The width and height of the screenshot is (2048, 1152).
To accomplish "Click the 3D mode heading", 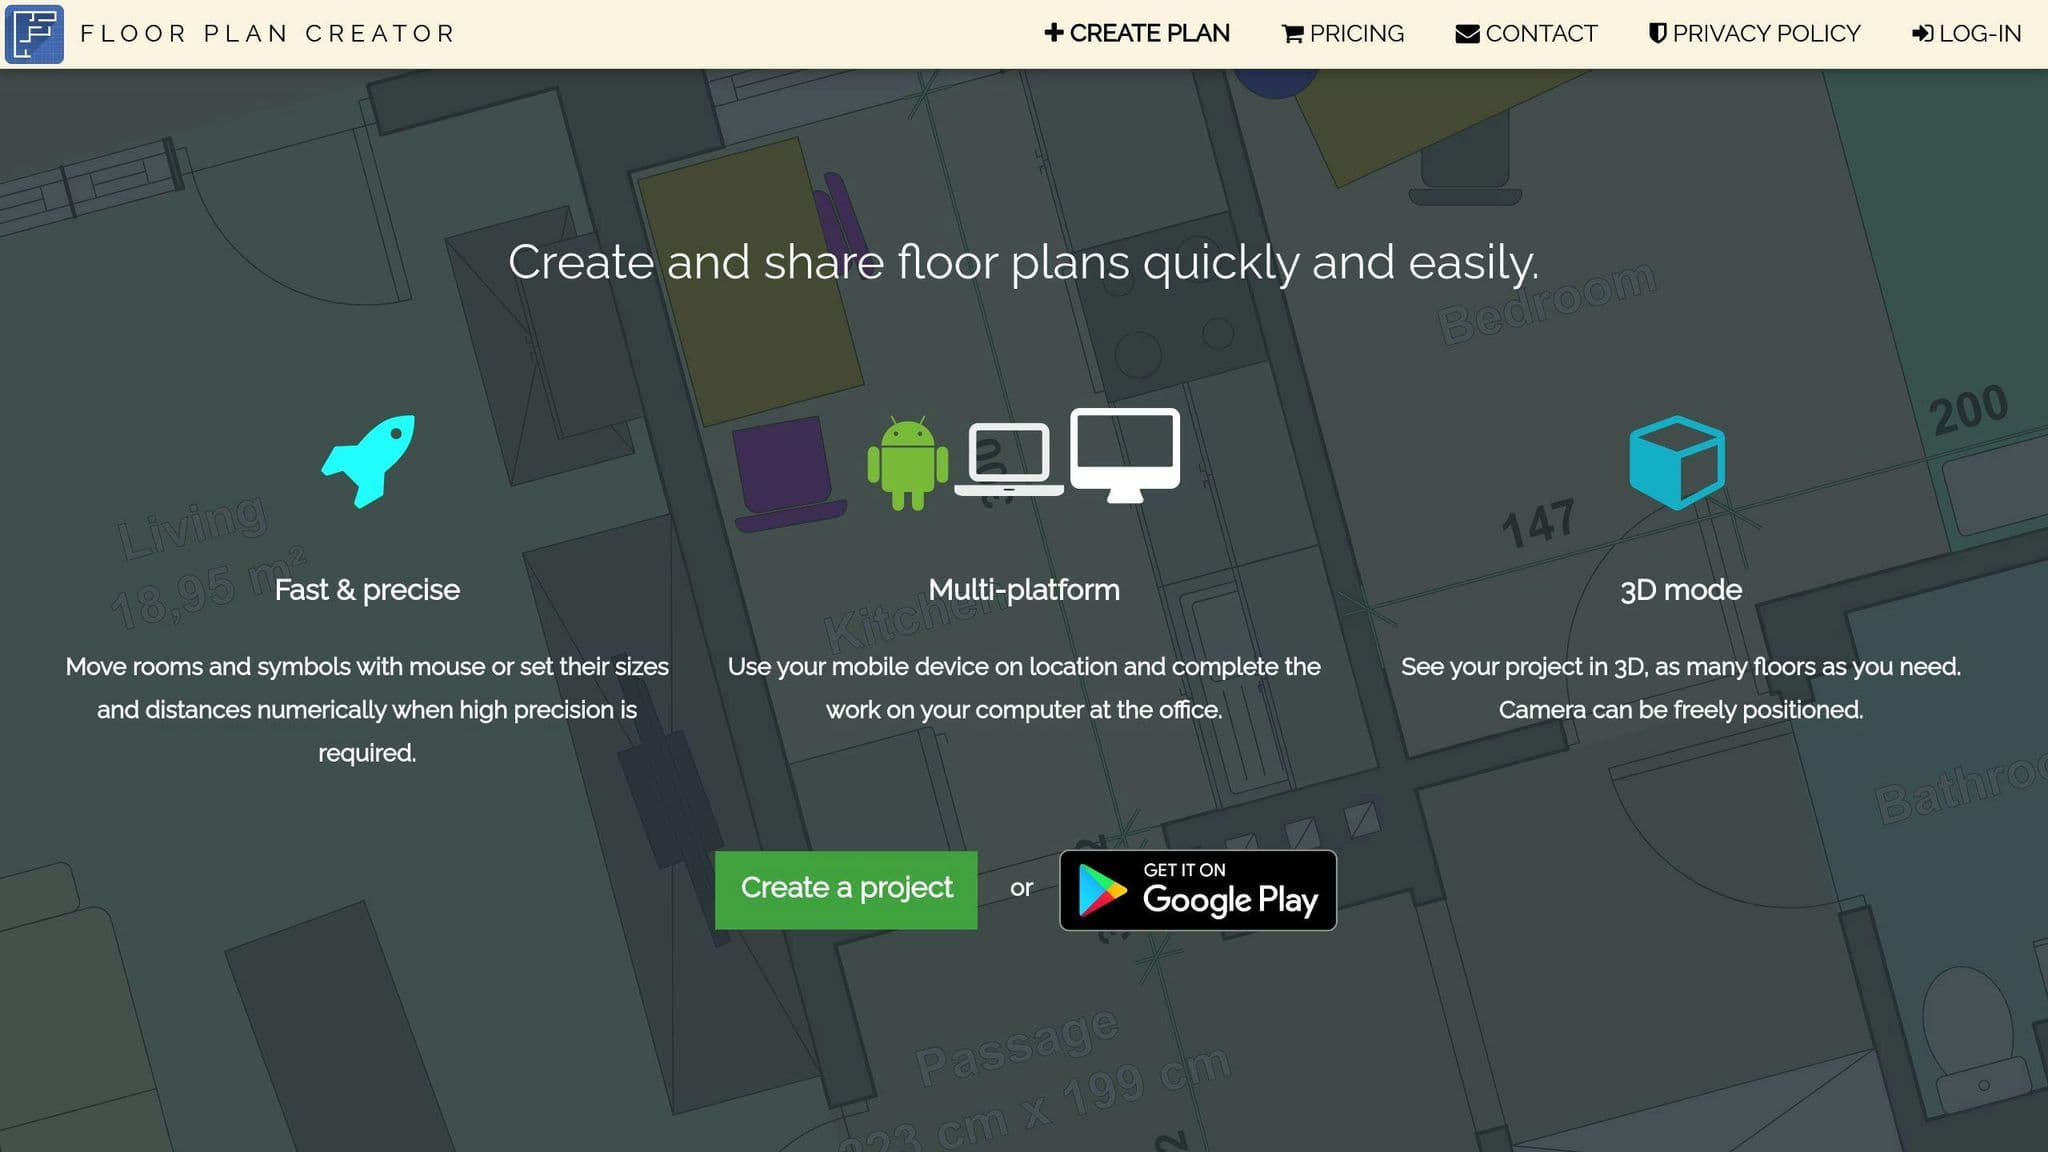I will tap(1681, 590).
